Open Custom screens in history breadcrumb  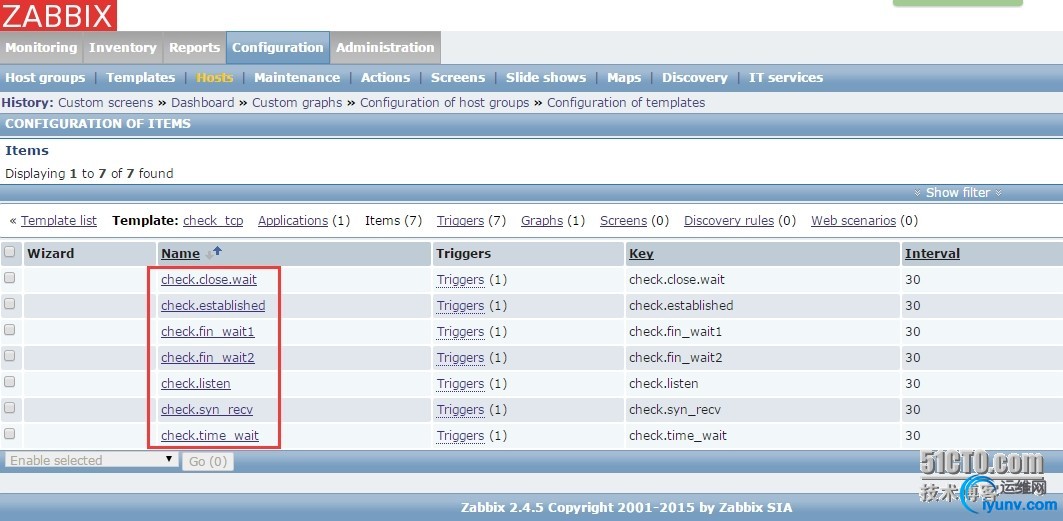[106, 102]
